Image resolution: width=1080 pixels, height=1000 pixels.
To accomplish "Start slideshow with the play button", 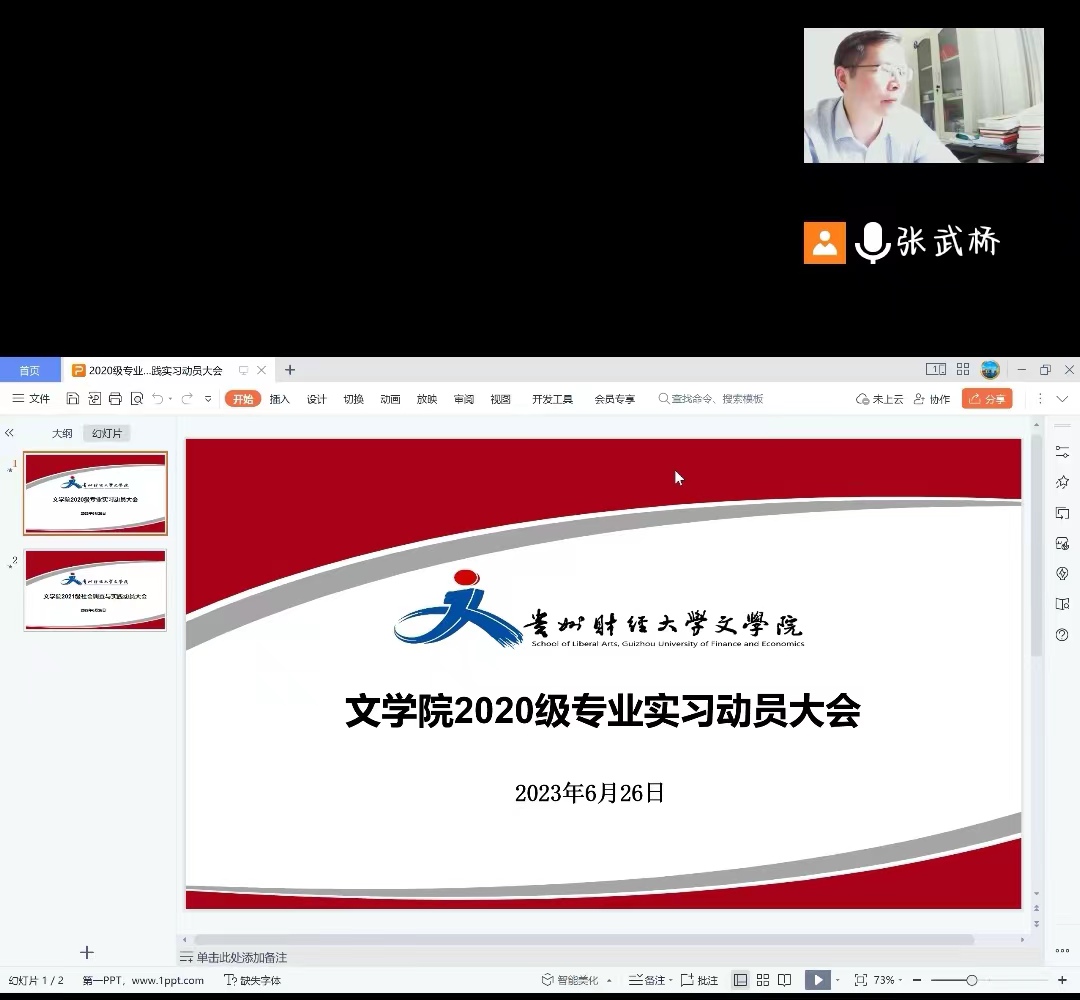I will tap(818, 980).
